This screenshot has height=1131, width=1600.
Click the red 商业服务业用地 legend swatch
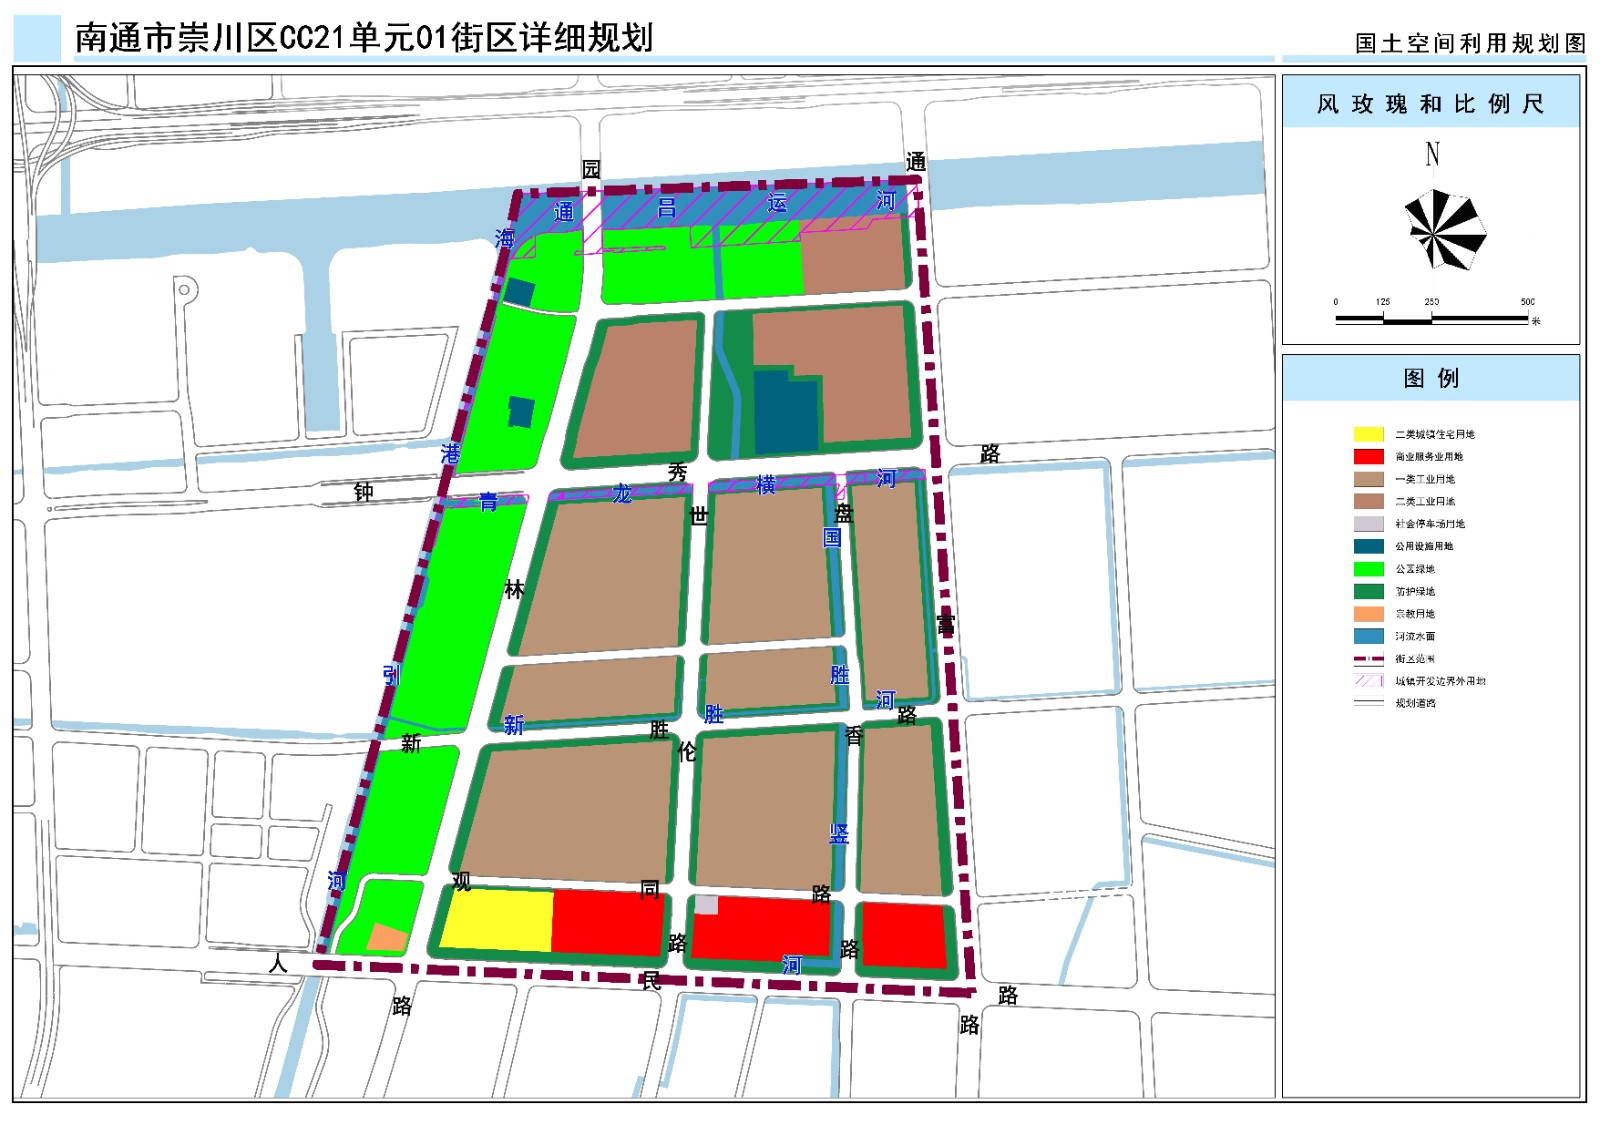click(1368, 457)
